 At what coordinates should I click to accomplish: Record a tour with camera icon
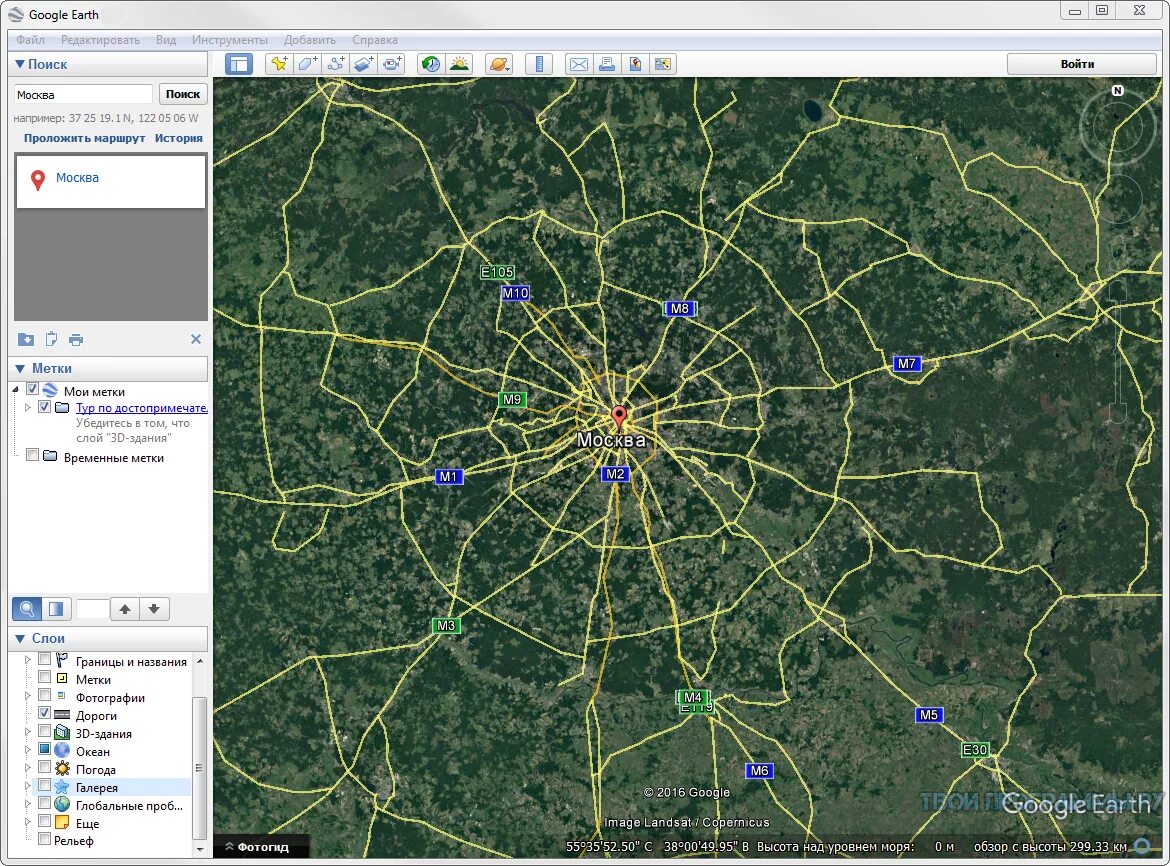[x=392, y=64]
